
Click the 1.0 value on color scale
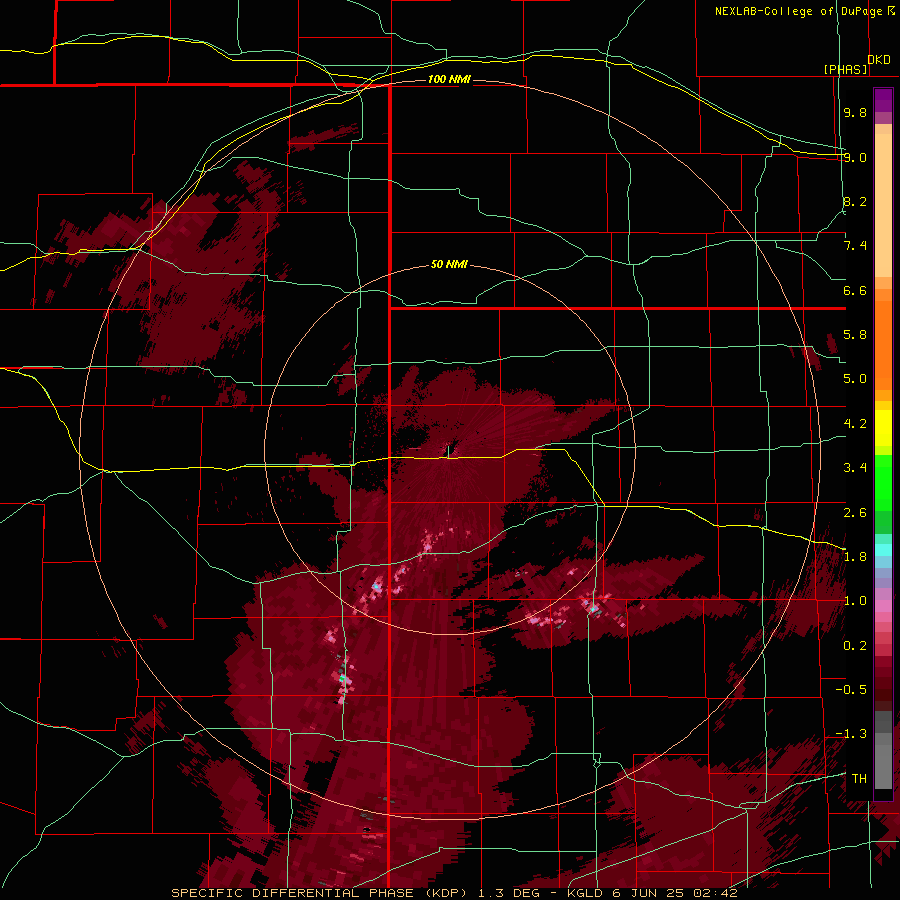click(855, 601)
